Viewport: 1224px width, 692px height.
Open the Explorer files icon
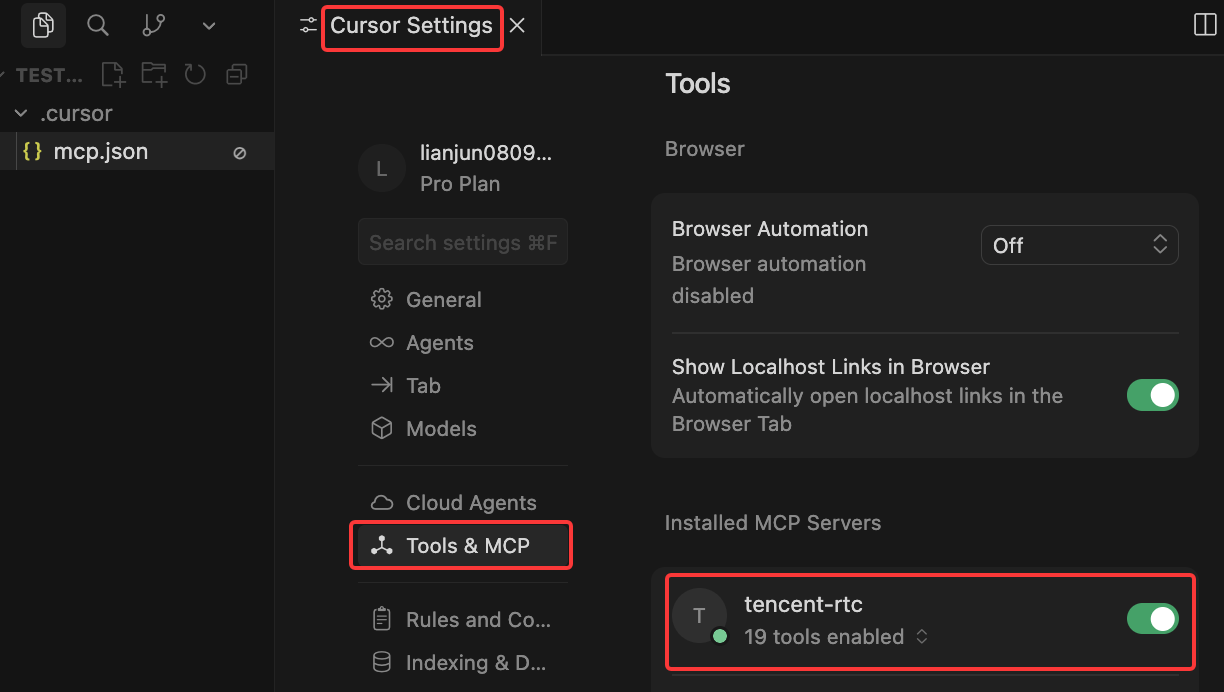(43, 26)
